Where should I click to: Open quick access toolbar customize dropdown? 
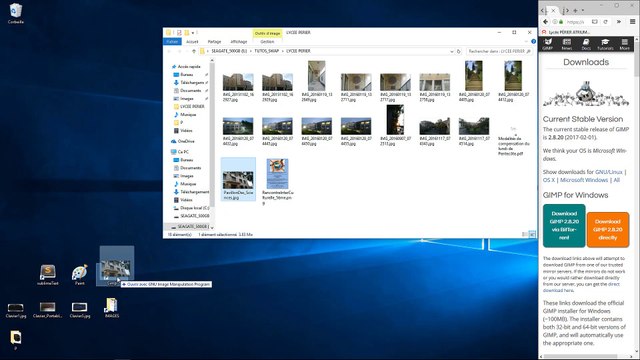pyautogui.click(x=193, y=33)
